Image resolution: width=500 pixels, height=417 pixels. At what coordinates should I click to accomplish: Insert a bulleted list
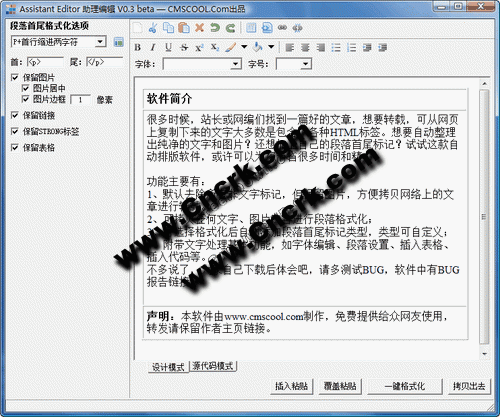point(336,48)
